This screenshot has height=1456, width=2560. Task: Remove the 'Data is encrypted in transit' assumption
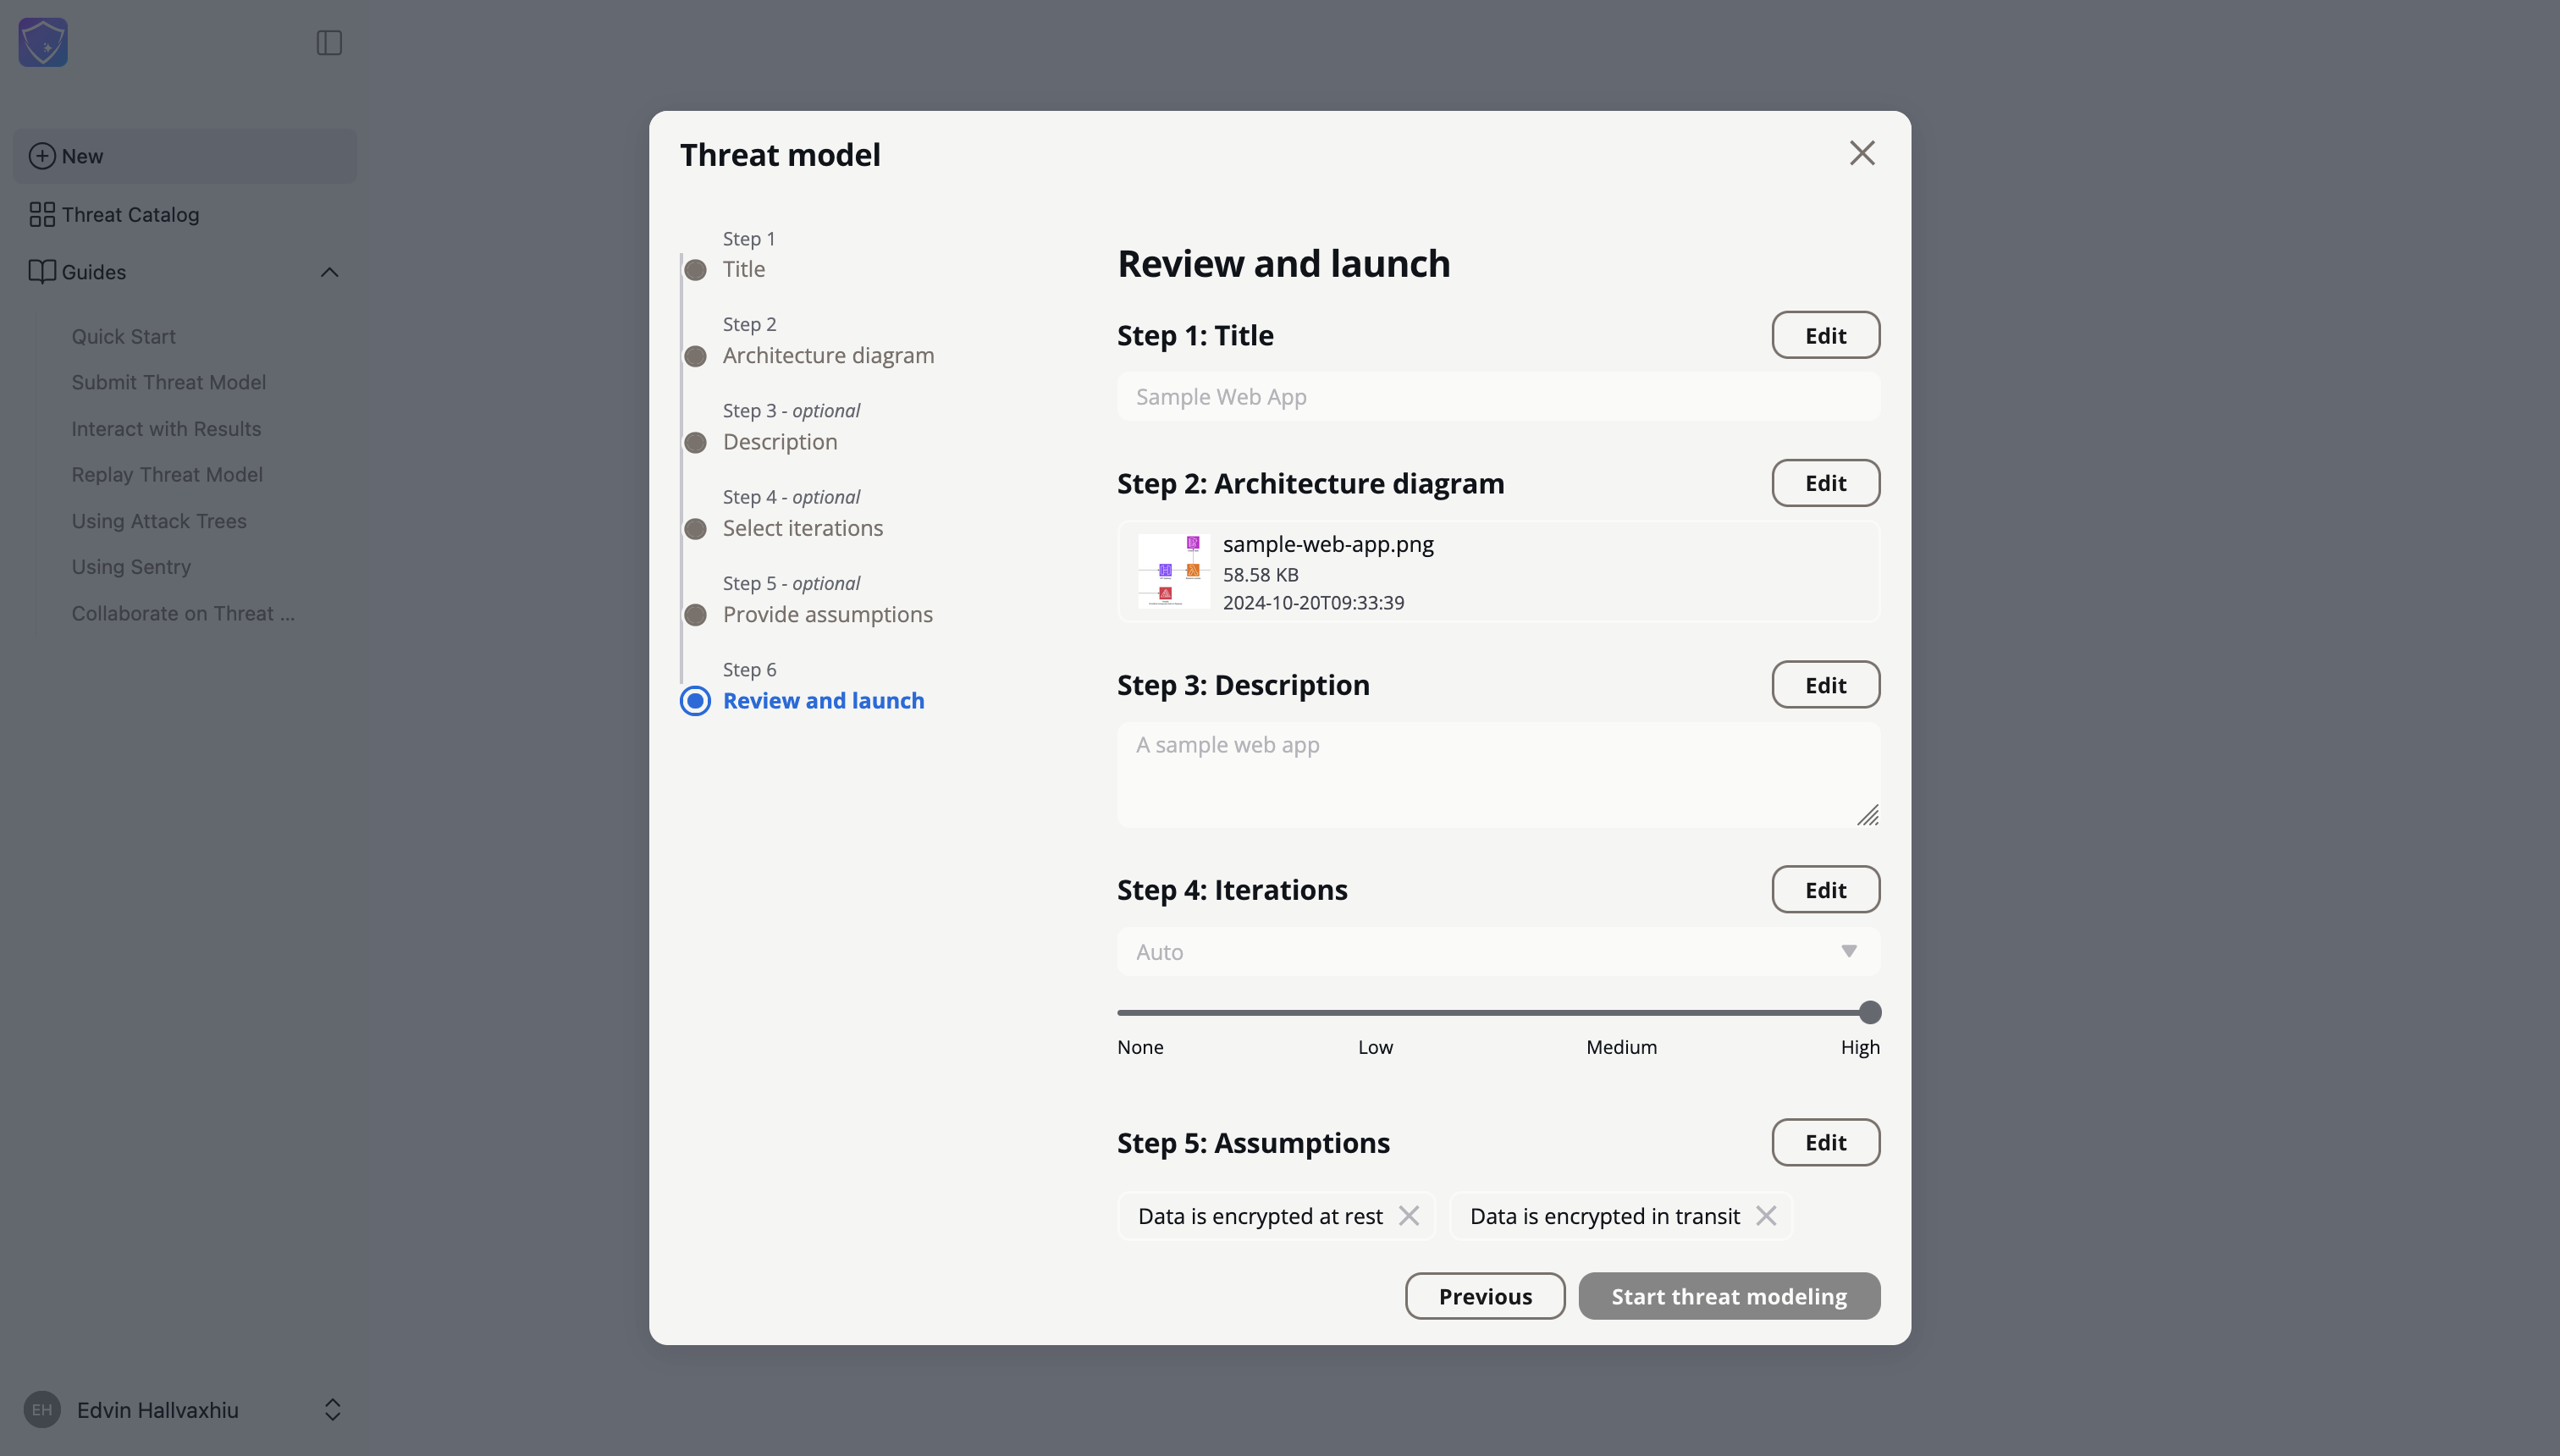point(1766,1216)
